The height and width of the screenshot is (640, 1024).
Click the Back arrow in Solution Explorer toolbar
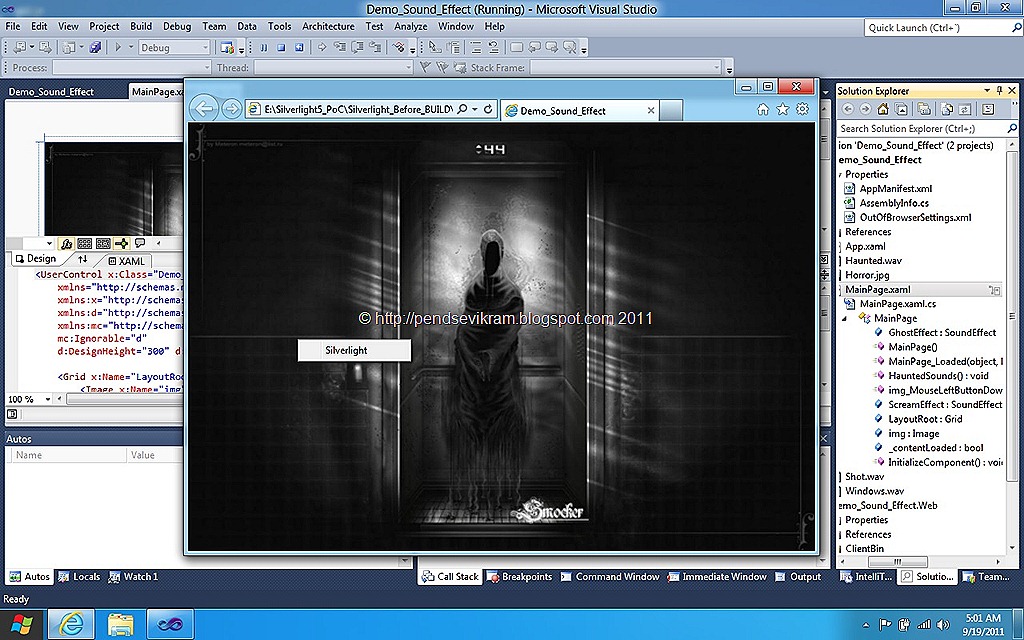click(848, 109)
